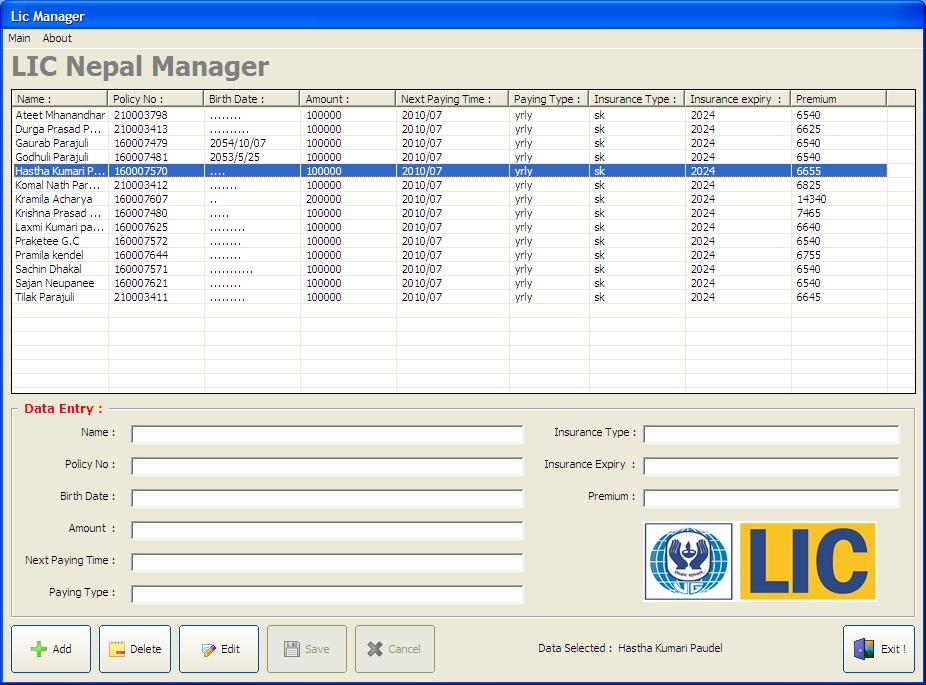Select the Krishna Prasad ... row
This screenshot has width=926, height=685.
coord(450,213)
